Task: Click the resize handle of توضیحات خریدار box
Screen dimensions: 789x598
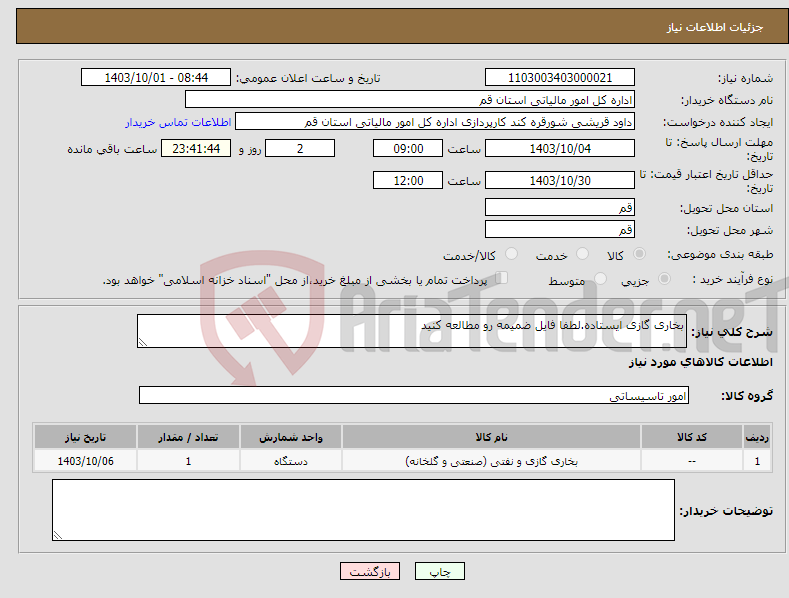Action: pyautogui.click(x=57, y=536)
